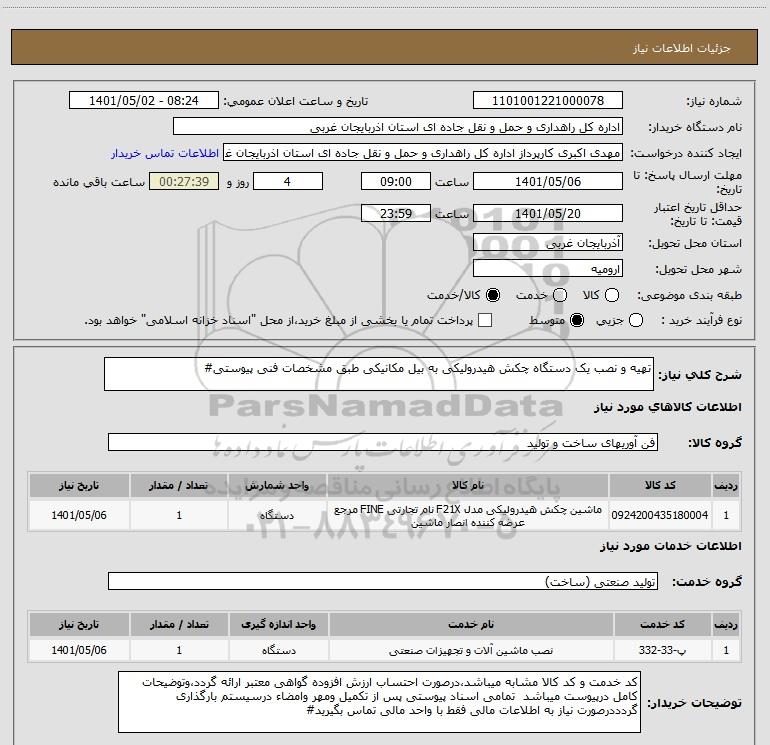Click the goods table نام کالا column header
770x745 pixels.
[x=468, y=486]
